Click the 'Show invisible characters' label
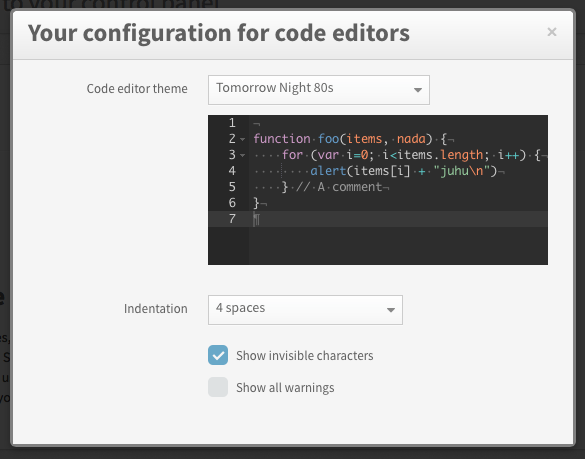The height and width of the screenshot is (459, 585). click(x=304, y=356)
